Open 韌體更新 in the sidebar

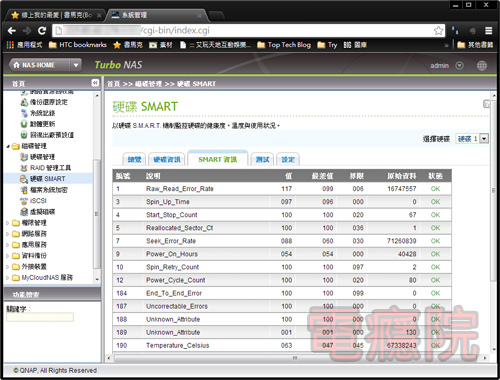tap(43, 124)
